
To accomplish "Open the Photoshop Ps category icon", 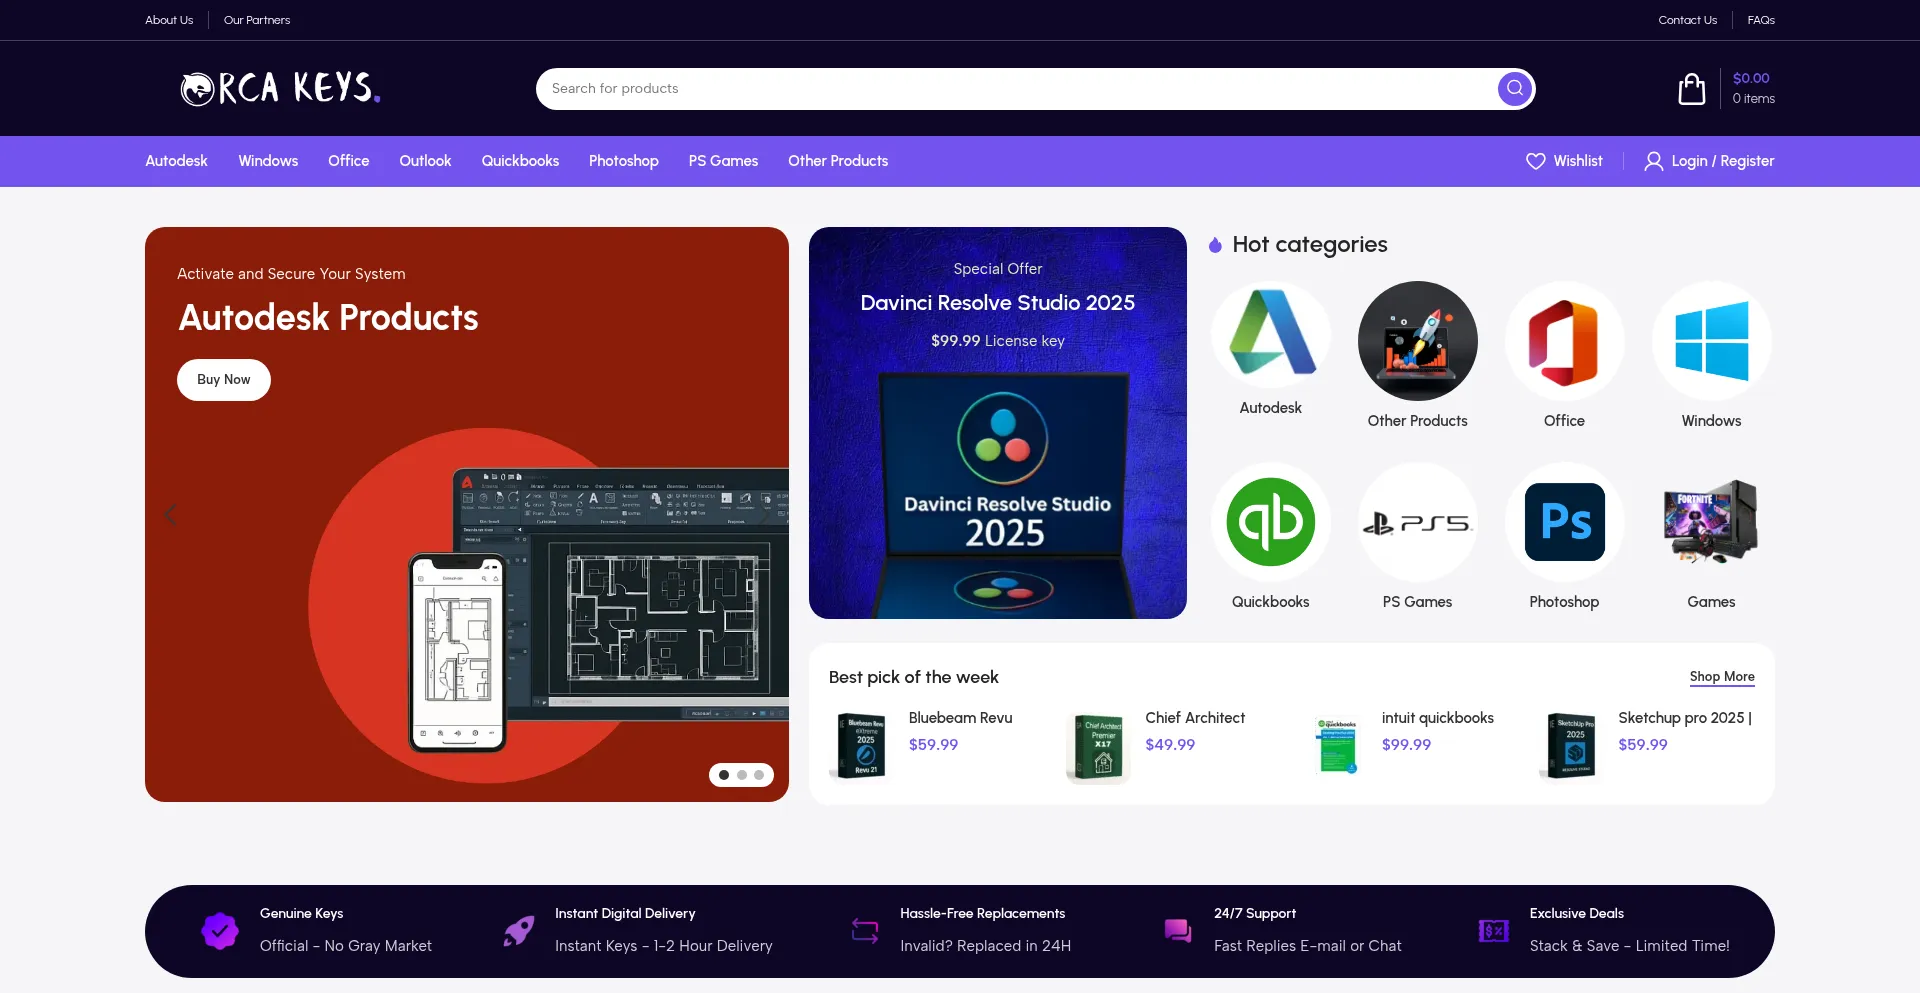I will 1565,522.
